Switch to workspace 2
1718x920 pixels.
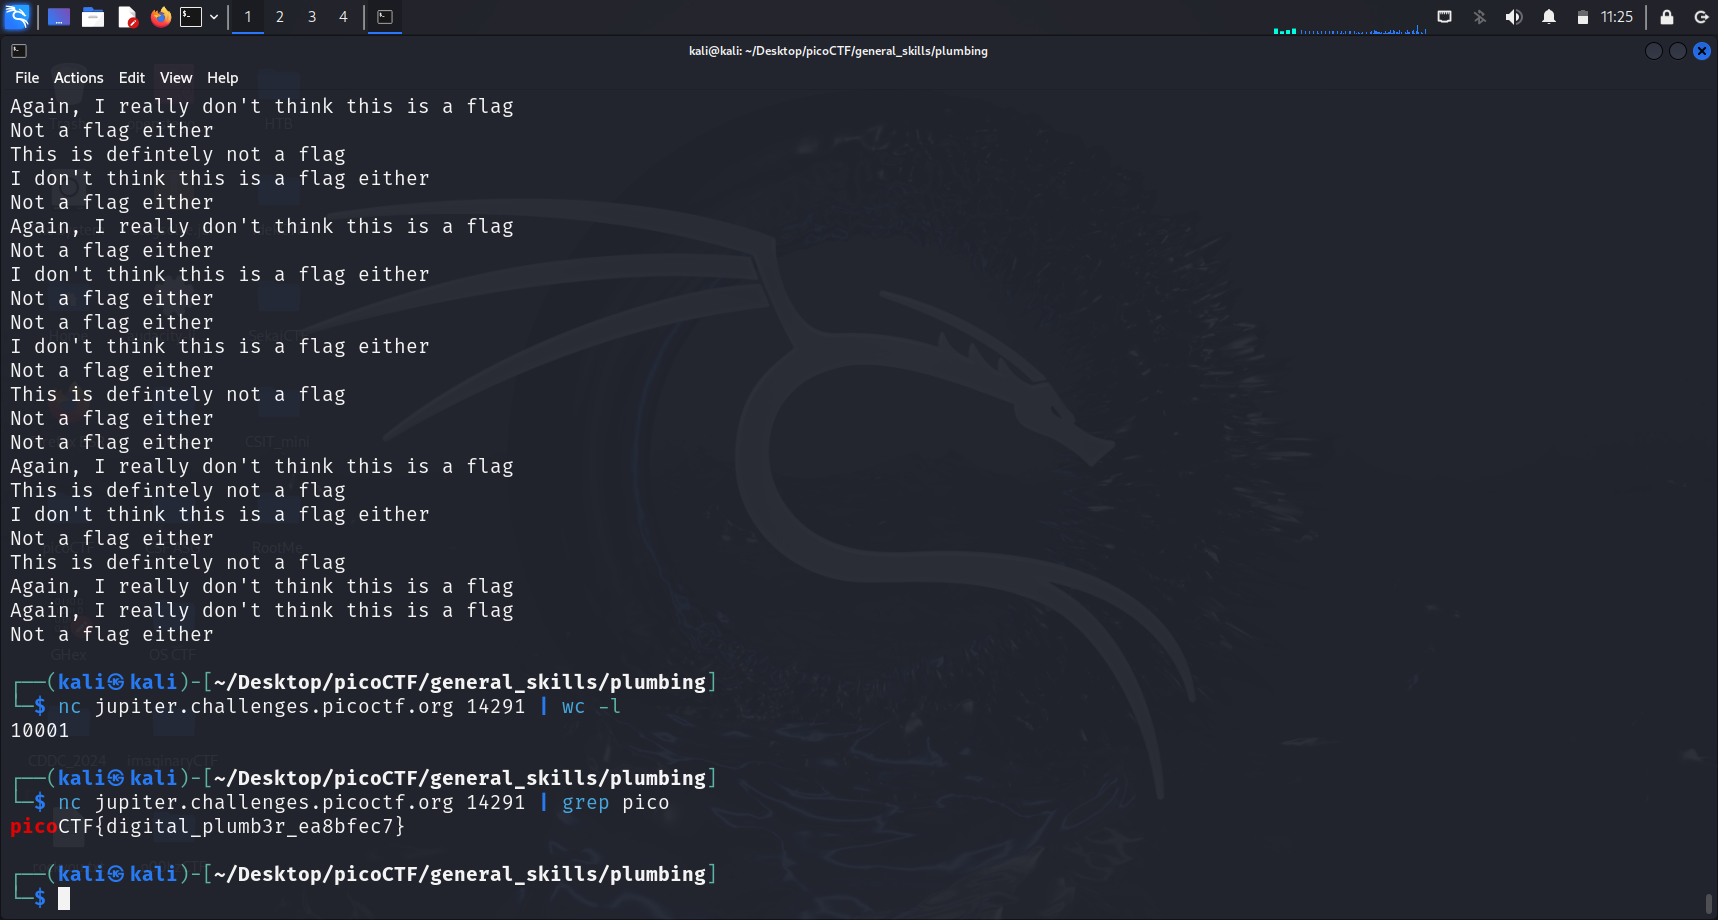[280, 17]
